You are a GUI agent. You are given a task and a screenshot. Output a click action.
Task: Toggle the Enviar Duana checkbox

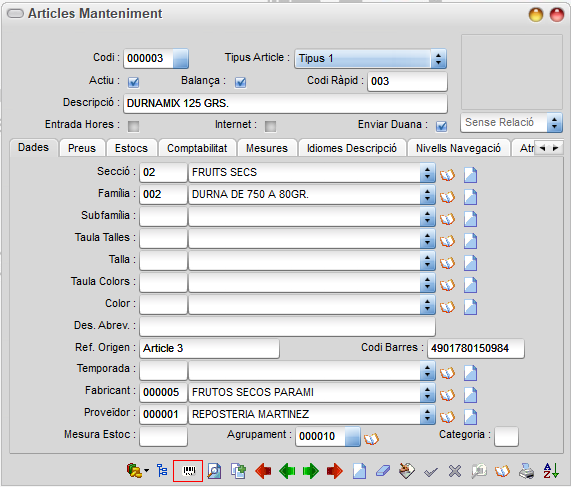click(441, 126)
